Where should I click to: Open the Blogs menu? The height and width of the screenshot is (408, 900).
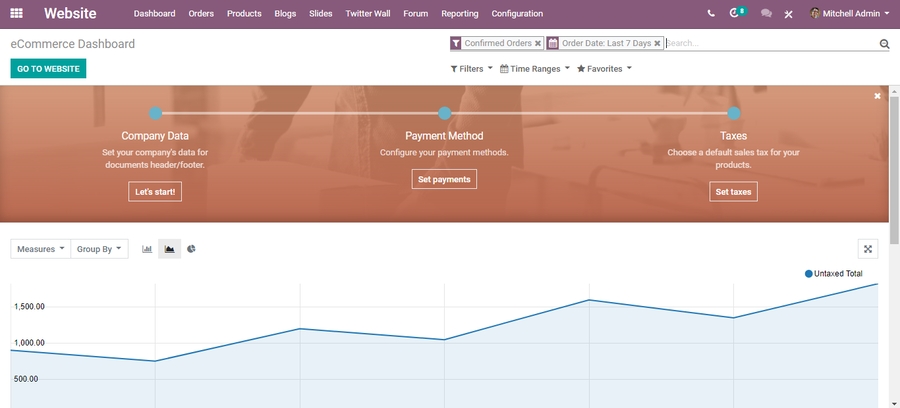(x=285, y=13)
